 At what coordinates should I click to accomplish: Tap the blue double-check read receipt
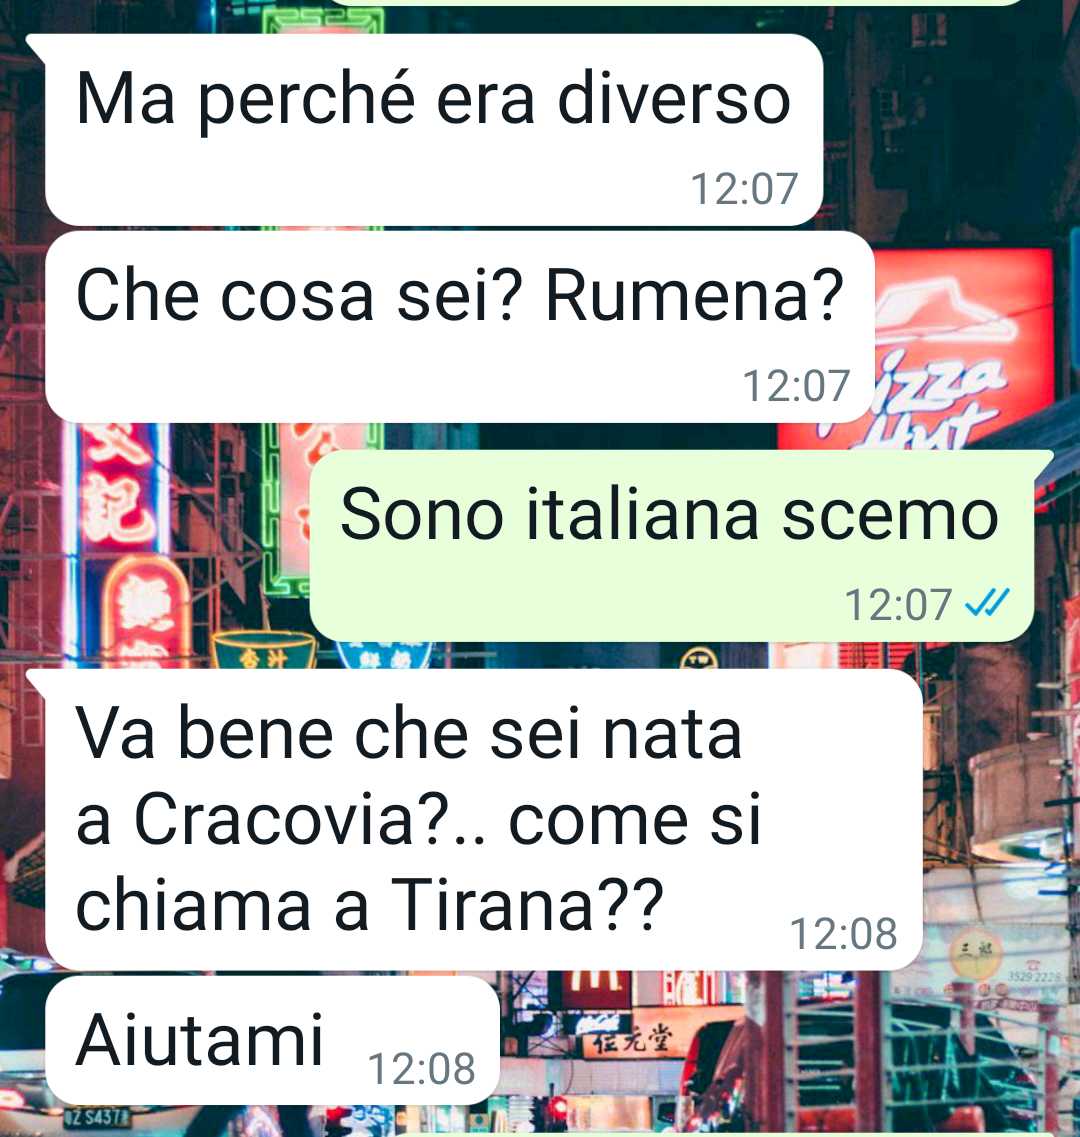coord(987,603)
